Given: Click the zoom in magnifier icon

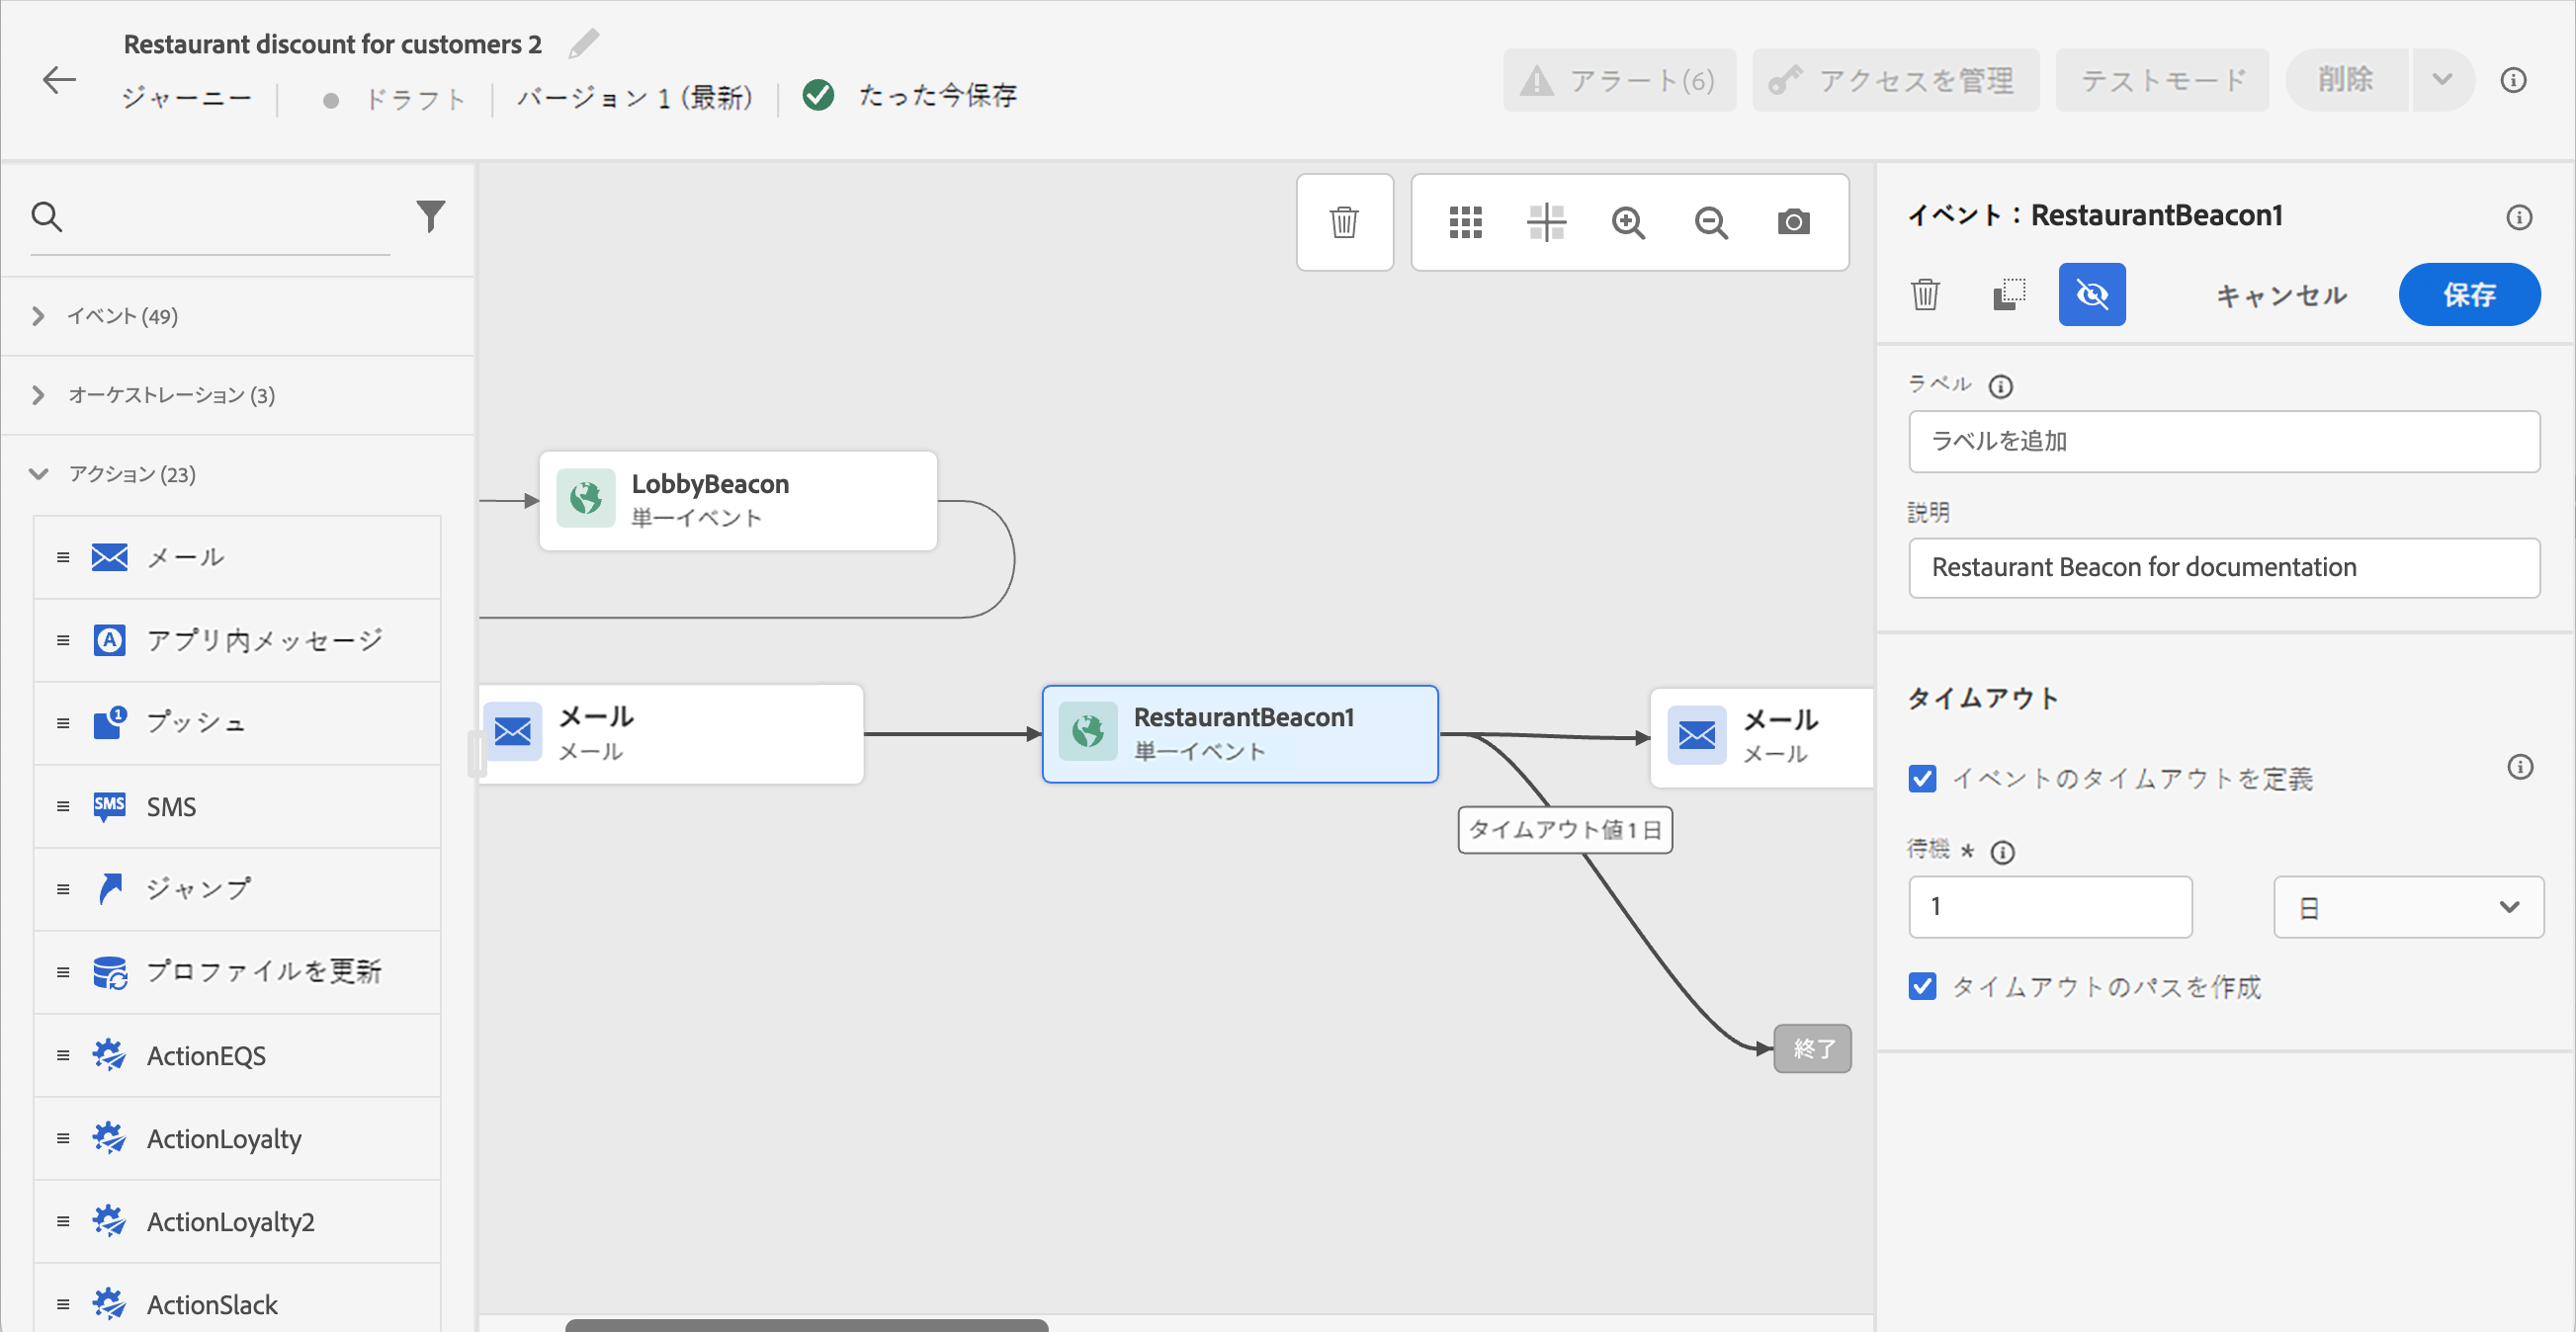Looking at the screenshot, I should 1628,222.
